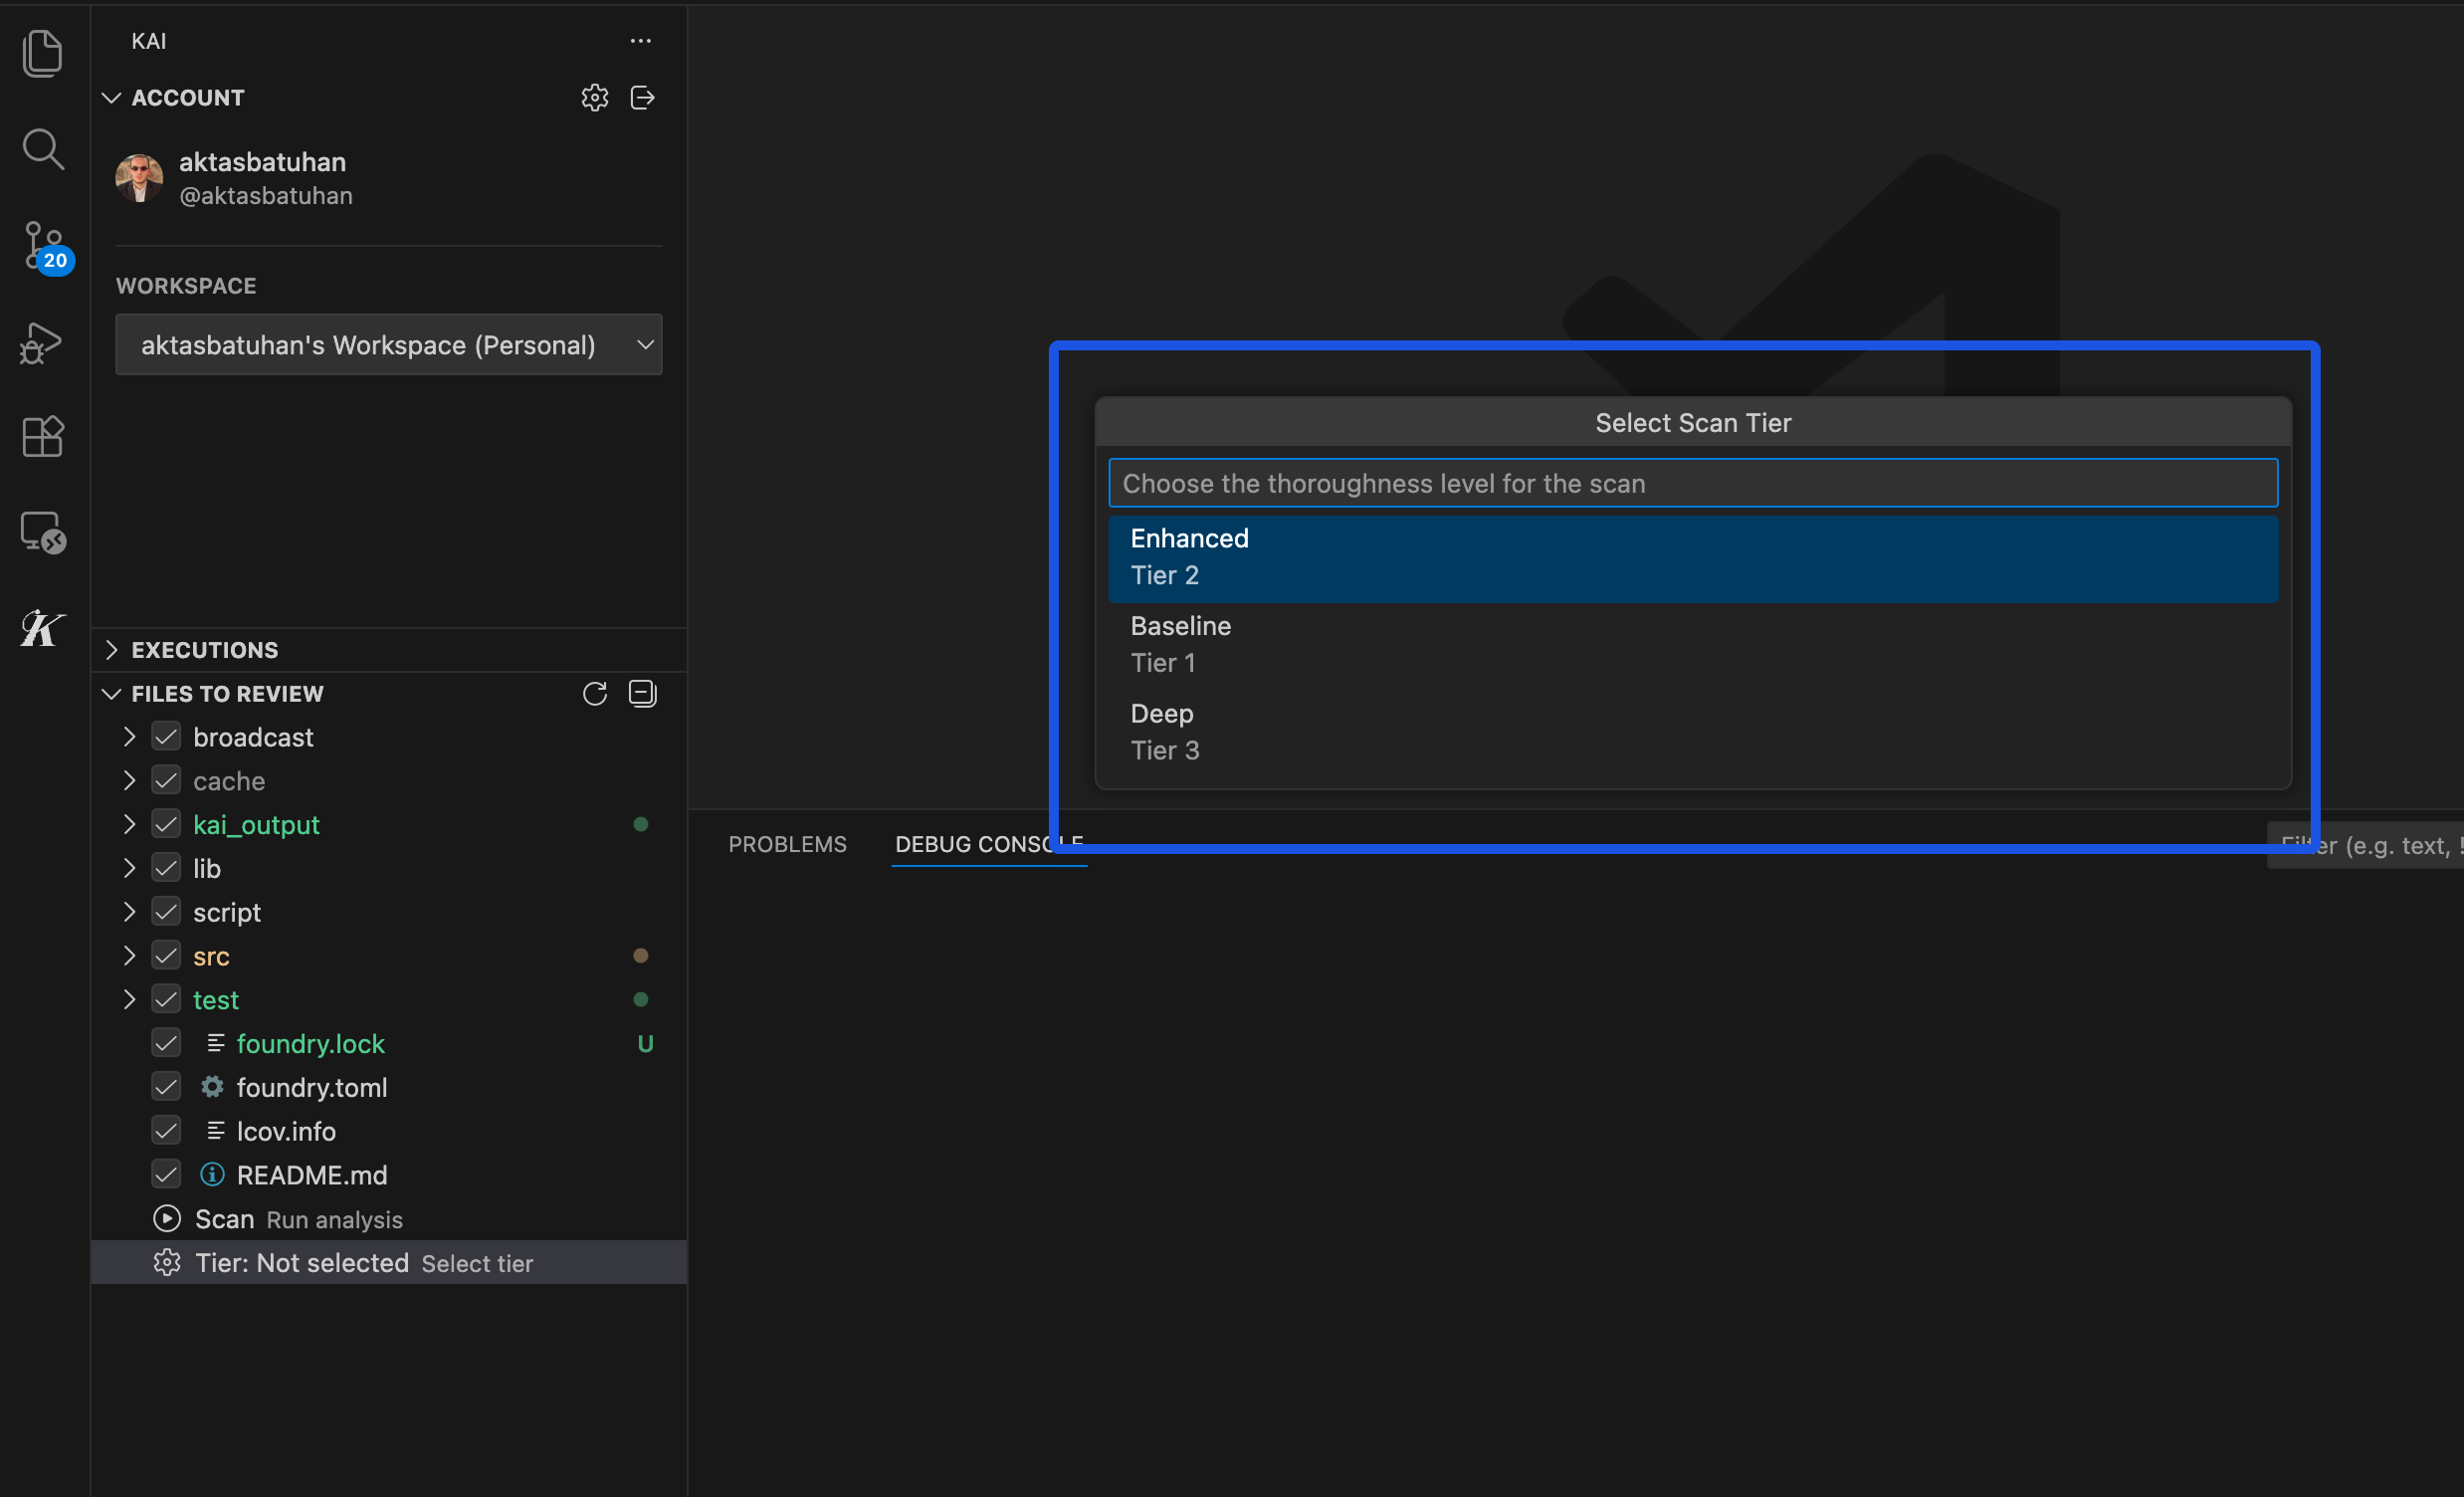This screenshot has width=2464, height=1497.
Task: Toggle the foundry.toml checkbox
Action: [x=166, y=1088]
